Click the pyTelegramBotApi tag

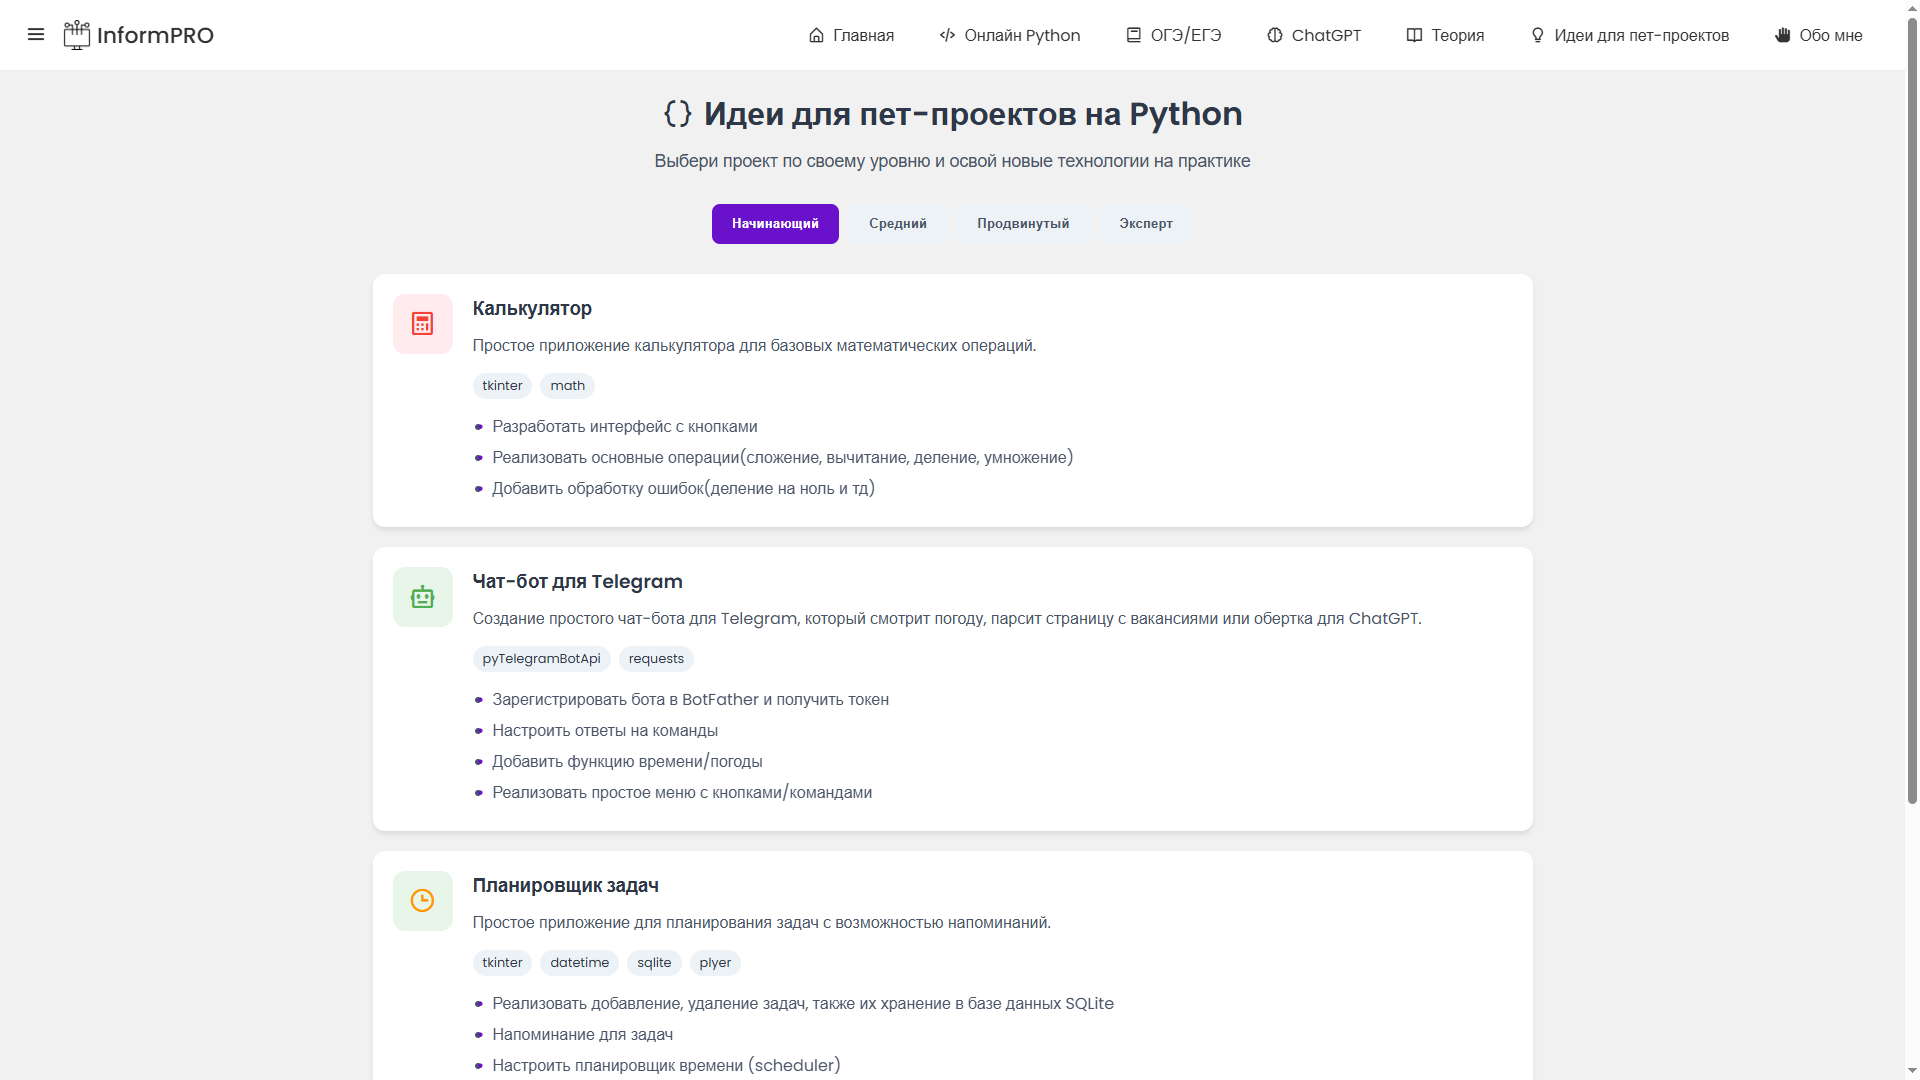click(541, 659)
